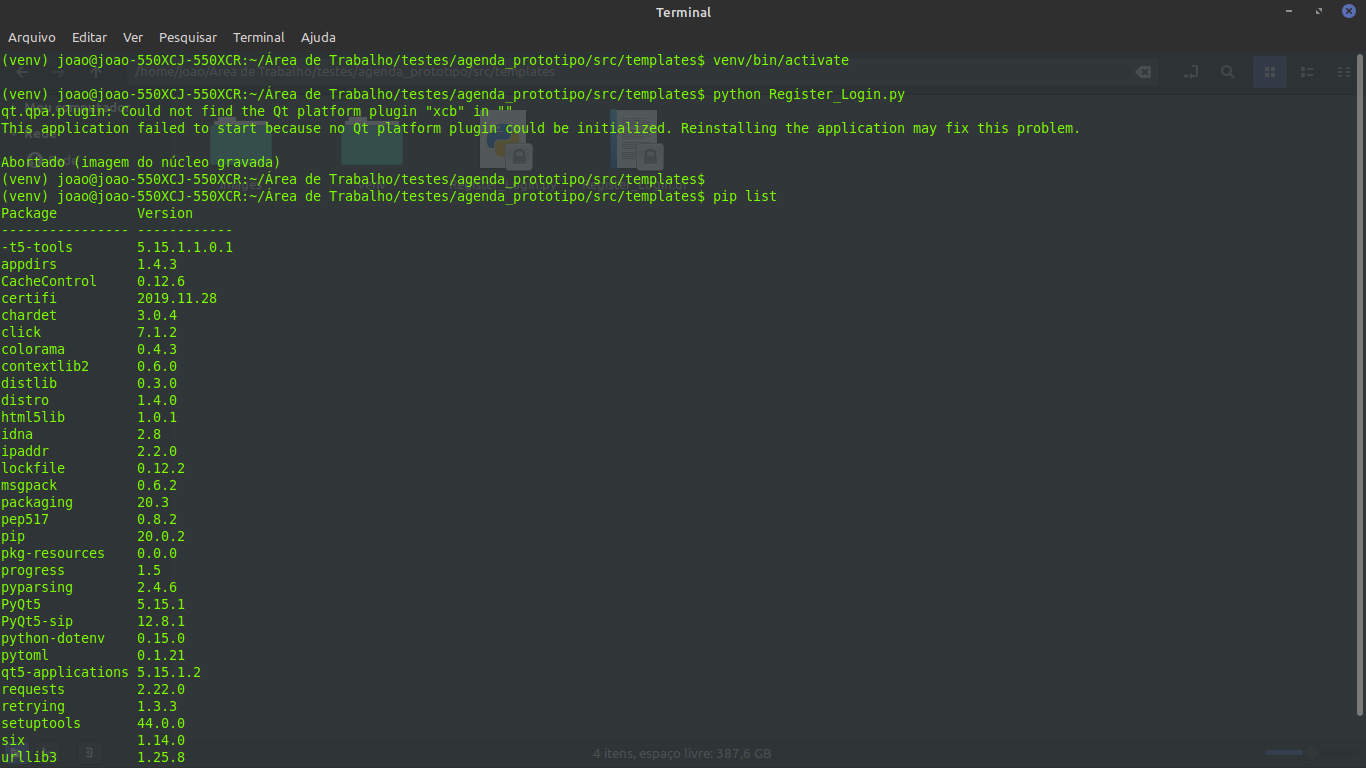Select the background icon grid view button
The image size is (1366, 768).
pyautogui.click(x=1270, y=72)
